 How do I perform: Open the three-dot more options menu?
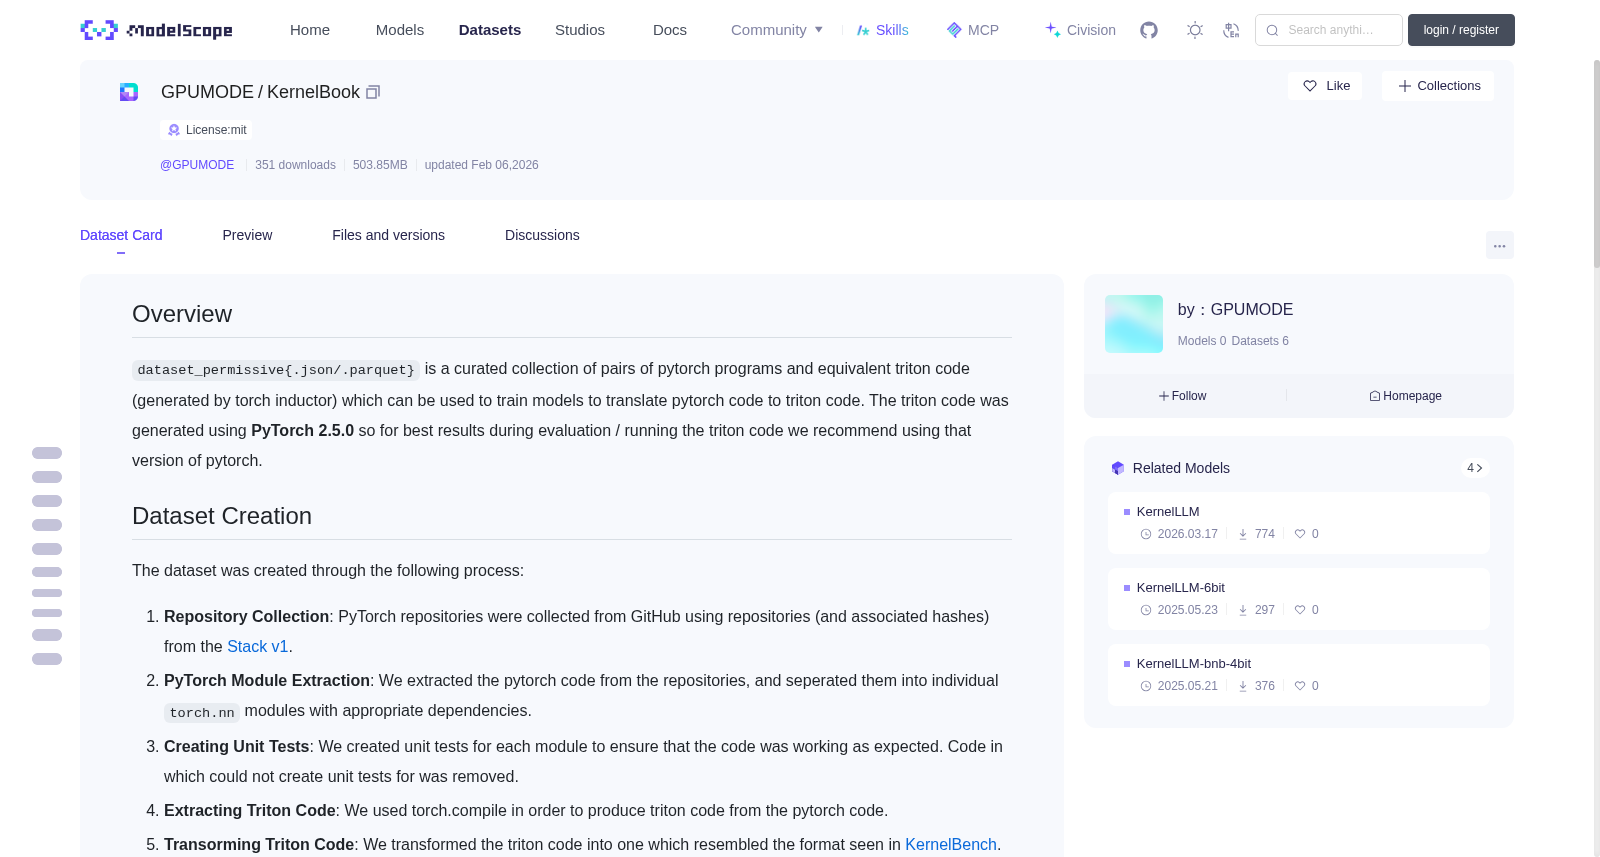click(1500, 245)
